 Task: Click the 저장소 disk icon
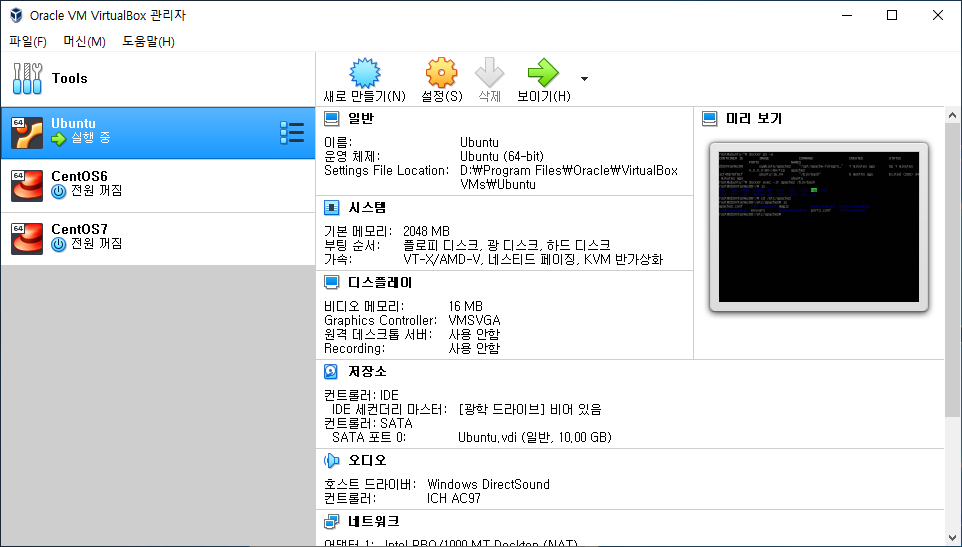tap(331, 372)
